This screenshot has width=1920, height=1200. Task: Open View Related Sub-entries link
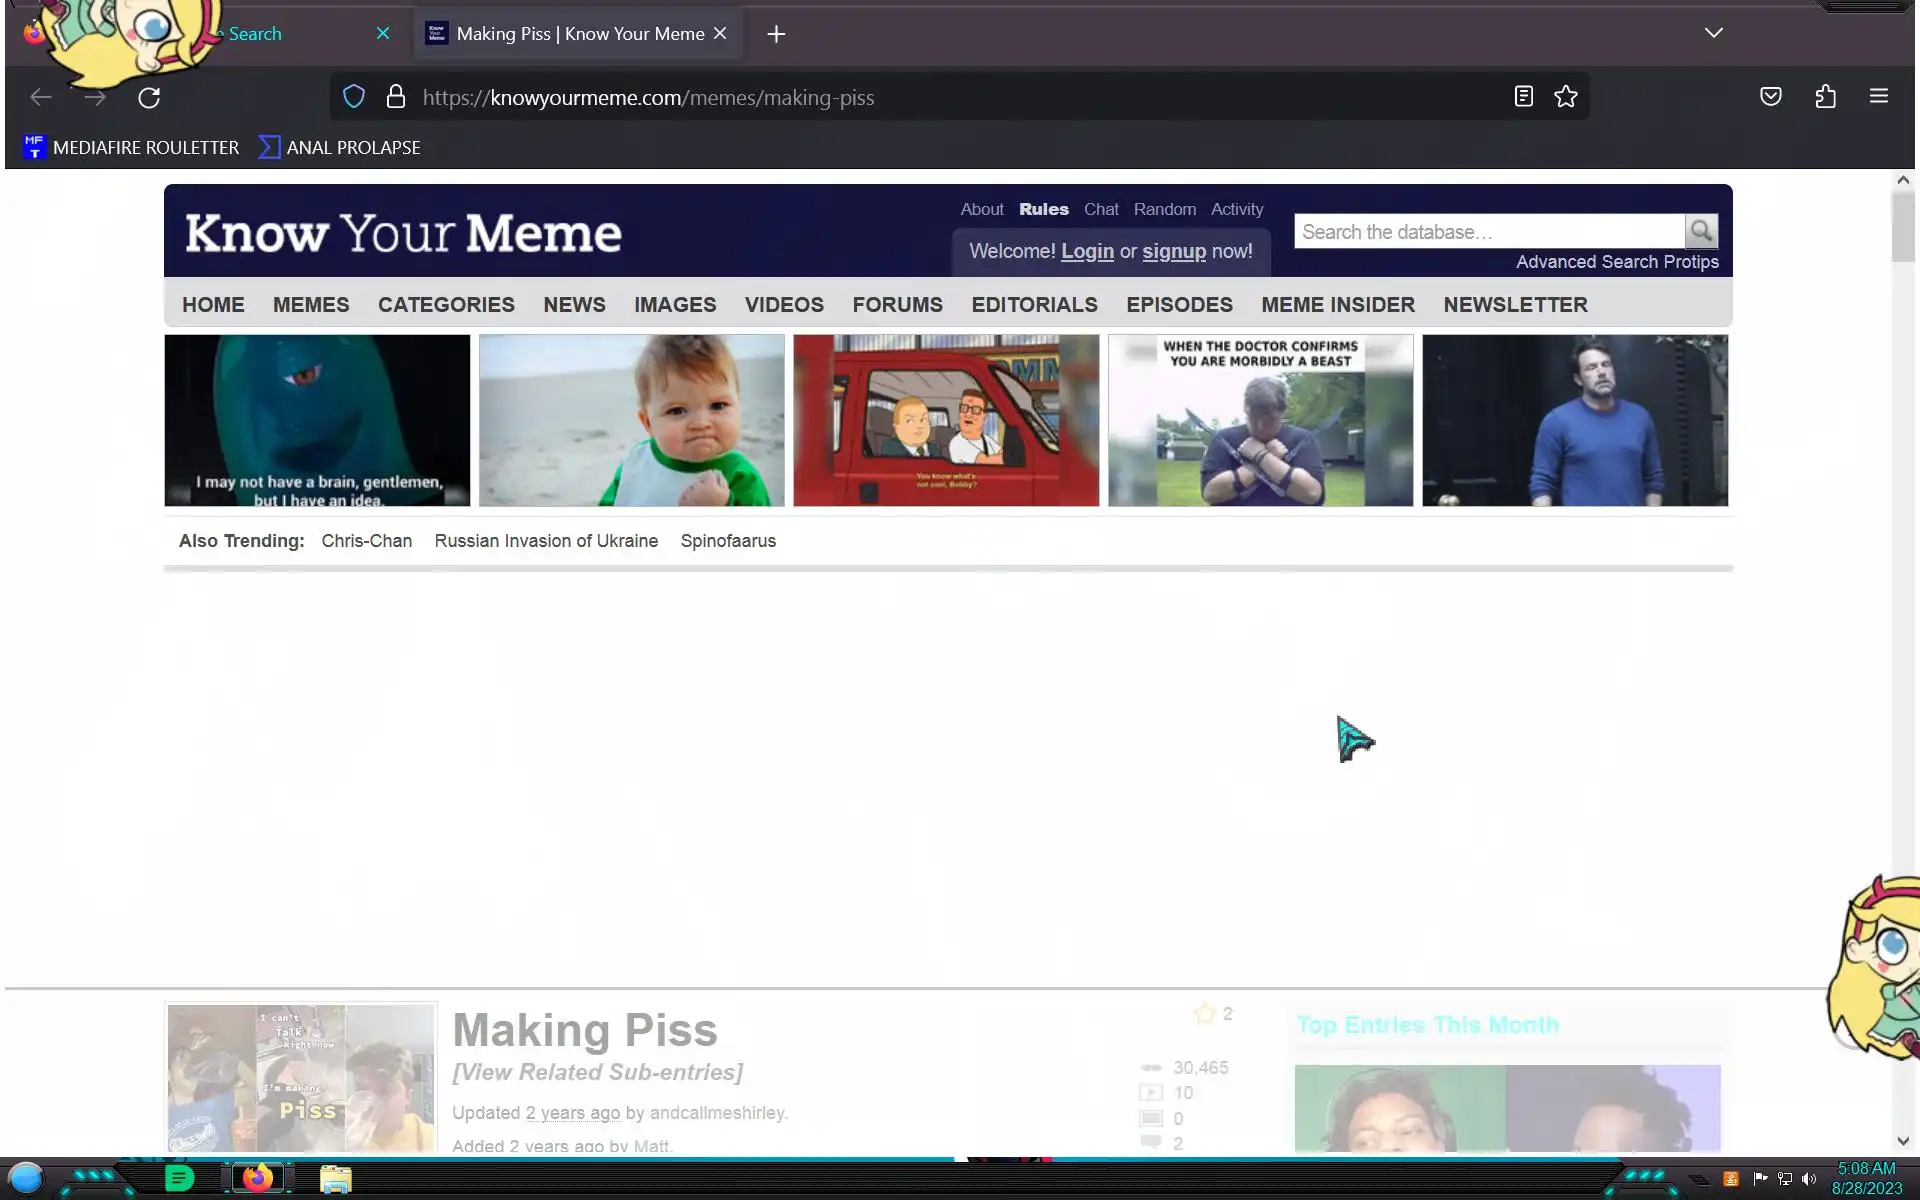pyautogui.click(x=597, y=1072)
